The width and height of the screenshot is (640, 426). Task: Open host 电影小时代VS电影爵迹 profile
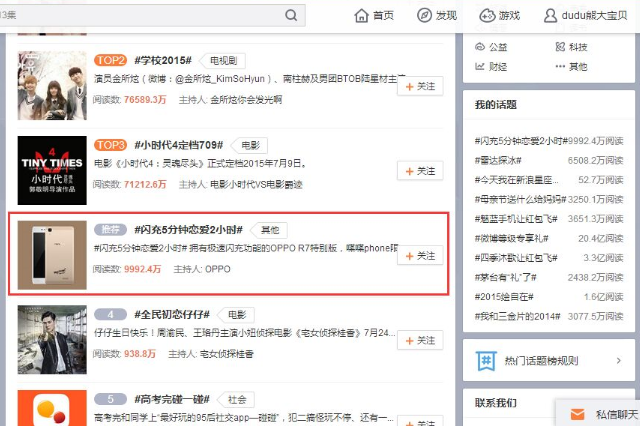[256, 184]
